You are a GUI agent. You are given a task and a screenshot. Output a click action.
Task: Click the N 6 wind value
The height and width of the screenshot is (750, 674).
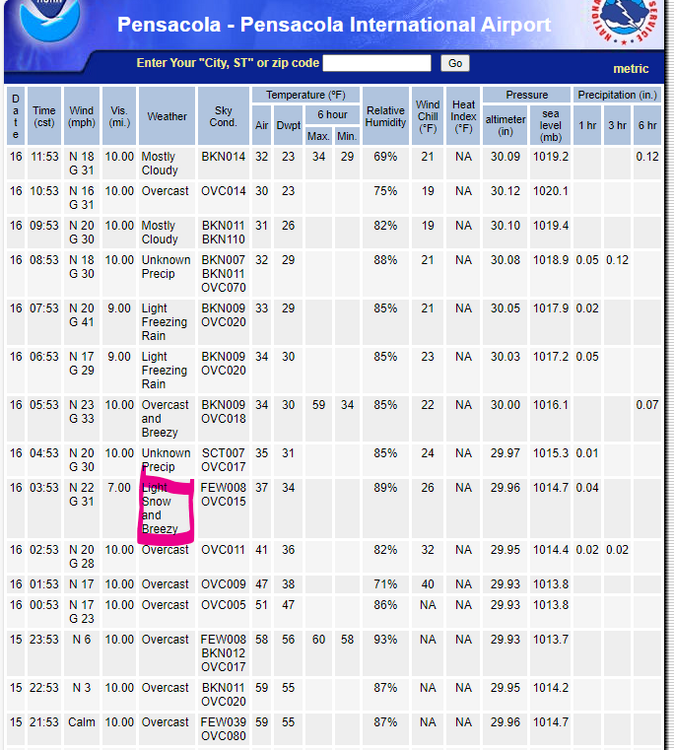pyautogui.click(x=81, y=640)
